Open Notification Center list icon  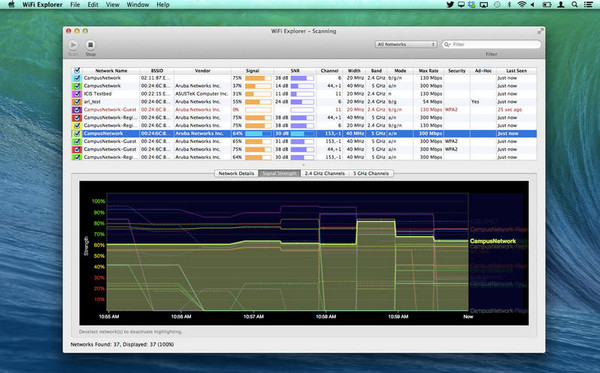coord(588,5)
